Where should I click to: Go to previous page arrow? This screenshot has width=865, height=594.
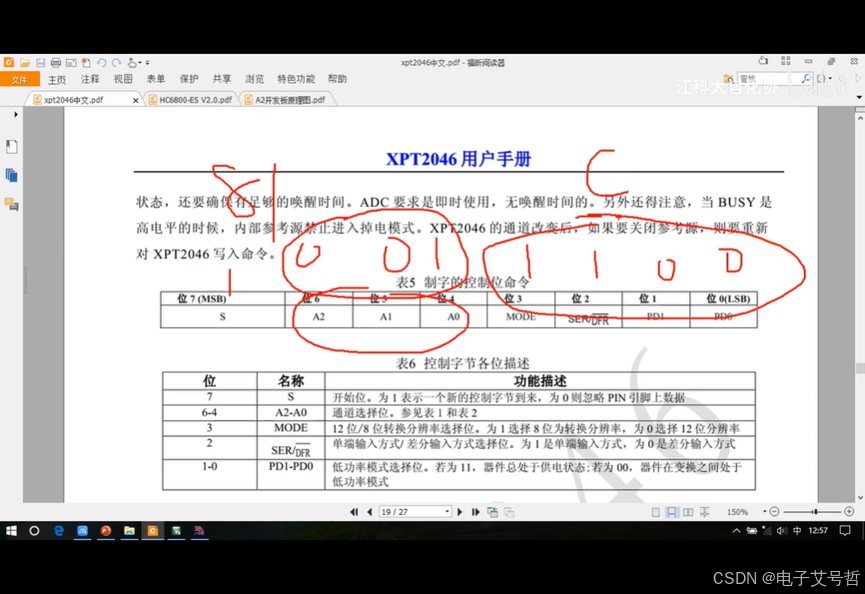point(370,512)
